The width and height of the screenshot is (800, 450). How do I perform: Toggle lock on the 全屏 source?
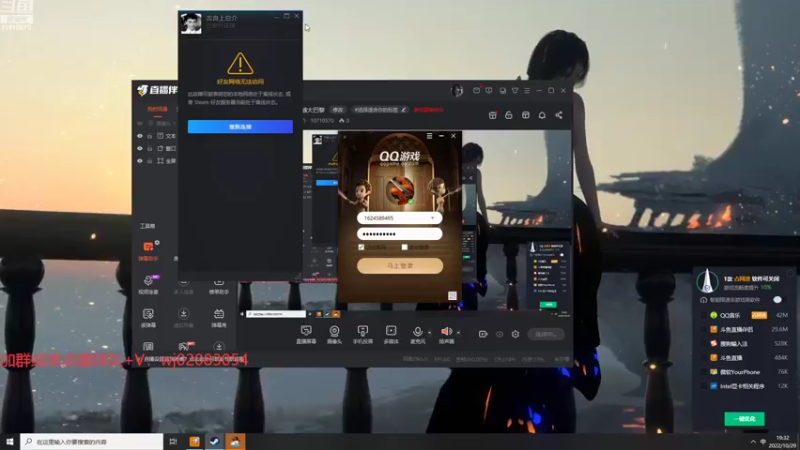tap(150, 161)
